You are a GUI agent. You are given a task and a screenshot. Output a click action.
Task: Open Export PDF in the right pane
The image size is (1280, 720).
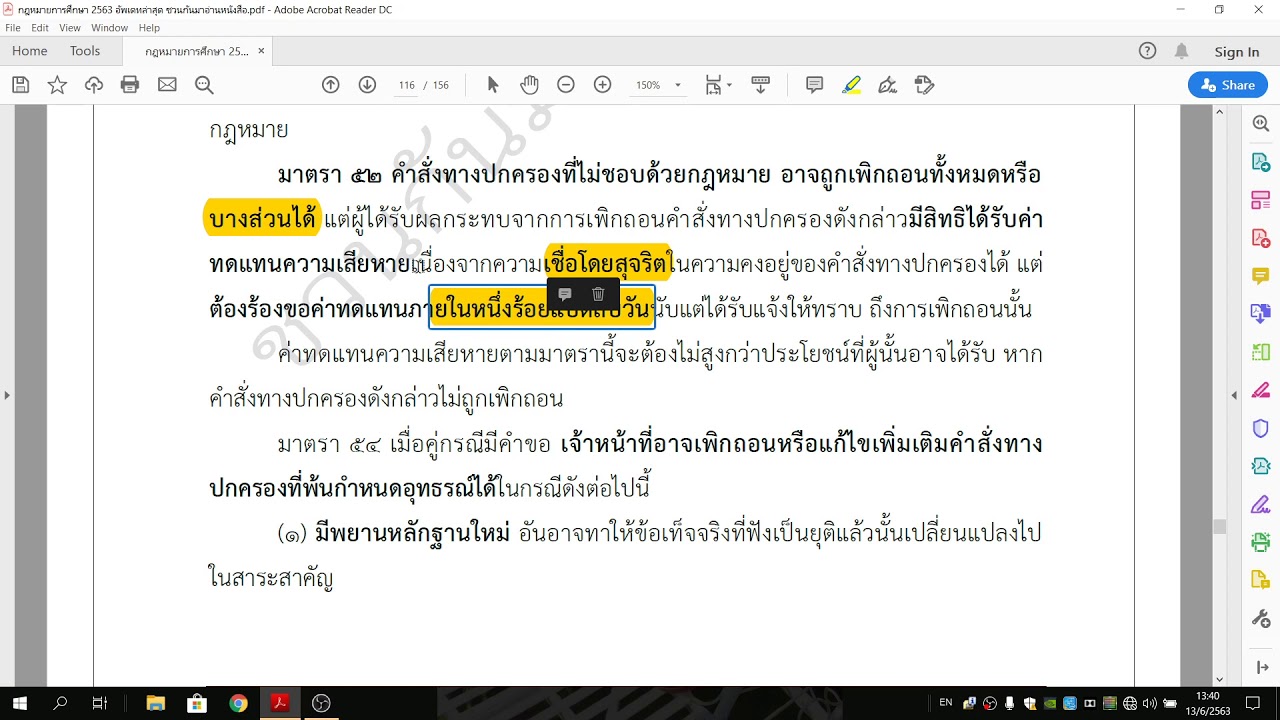pos(1261,162)
